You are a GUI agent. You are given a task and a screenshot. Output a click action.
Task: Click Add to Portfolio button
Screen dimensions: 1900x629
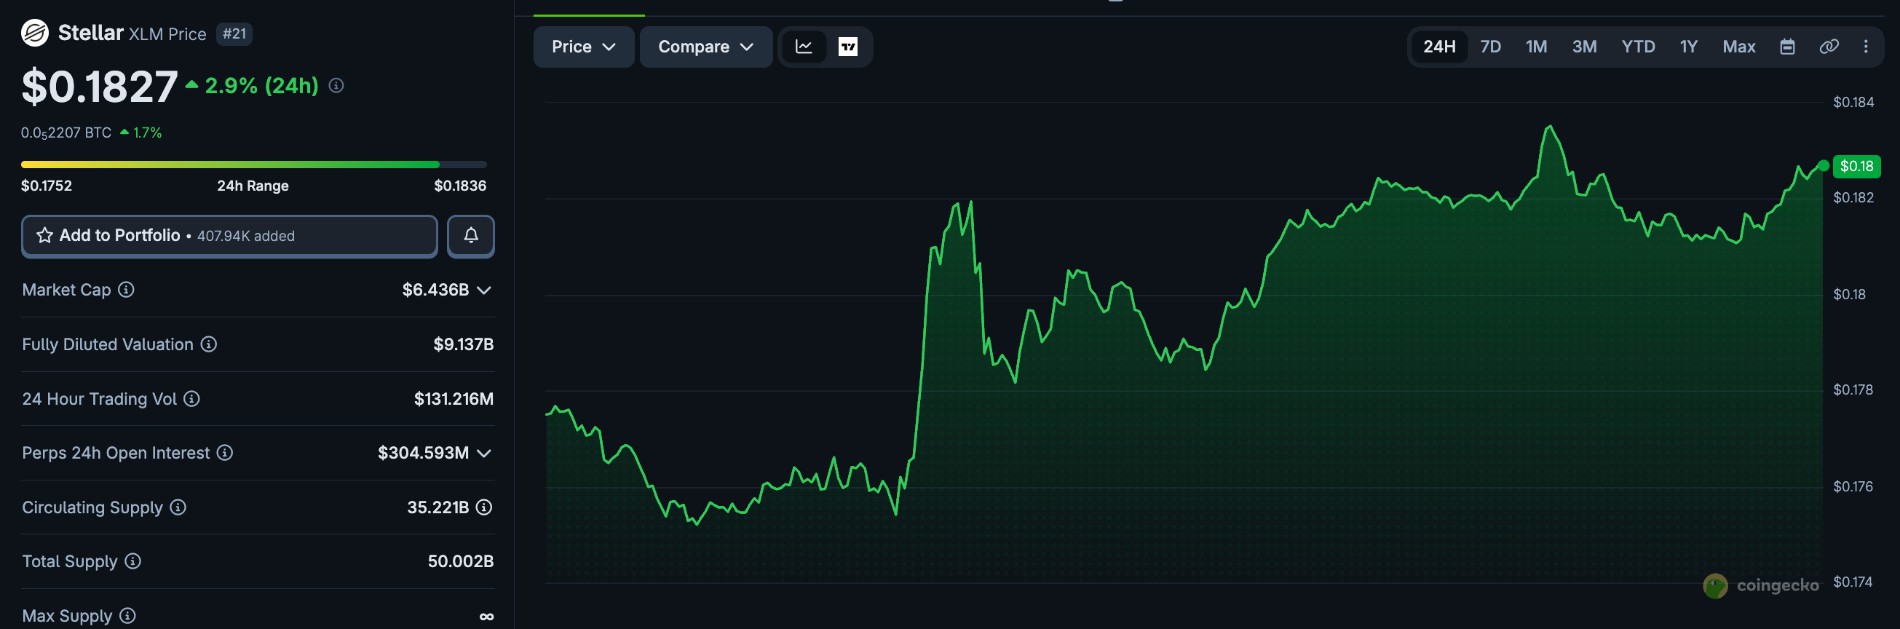pos(229,236)
